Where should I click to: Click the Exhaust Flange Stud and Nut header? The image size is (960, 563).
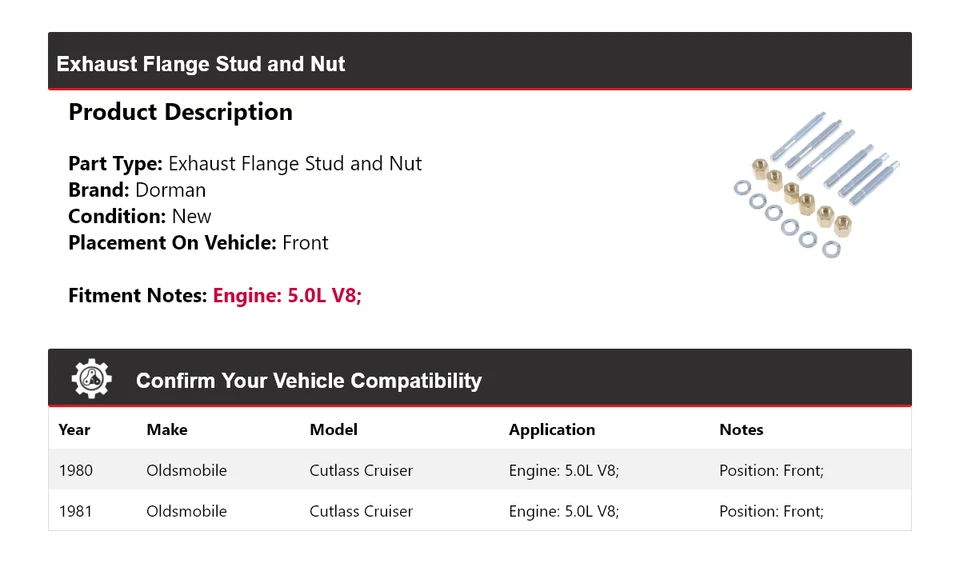coord(201,64)
